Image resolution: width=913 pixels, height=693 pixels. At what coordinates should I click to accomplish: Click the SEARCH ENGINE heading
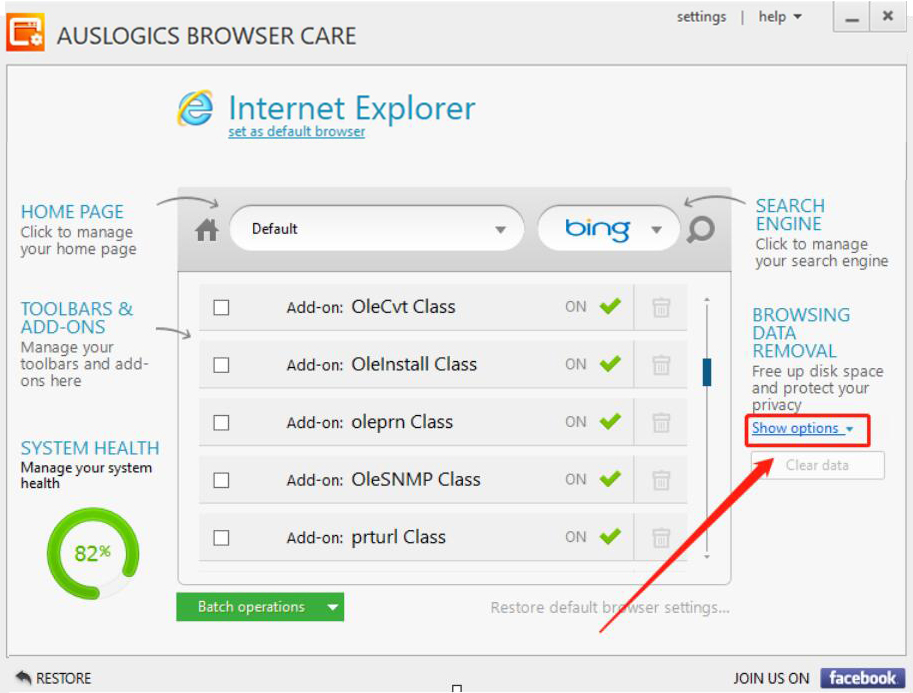click(x=790, y=215)
